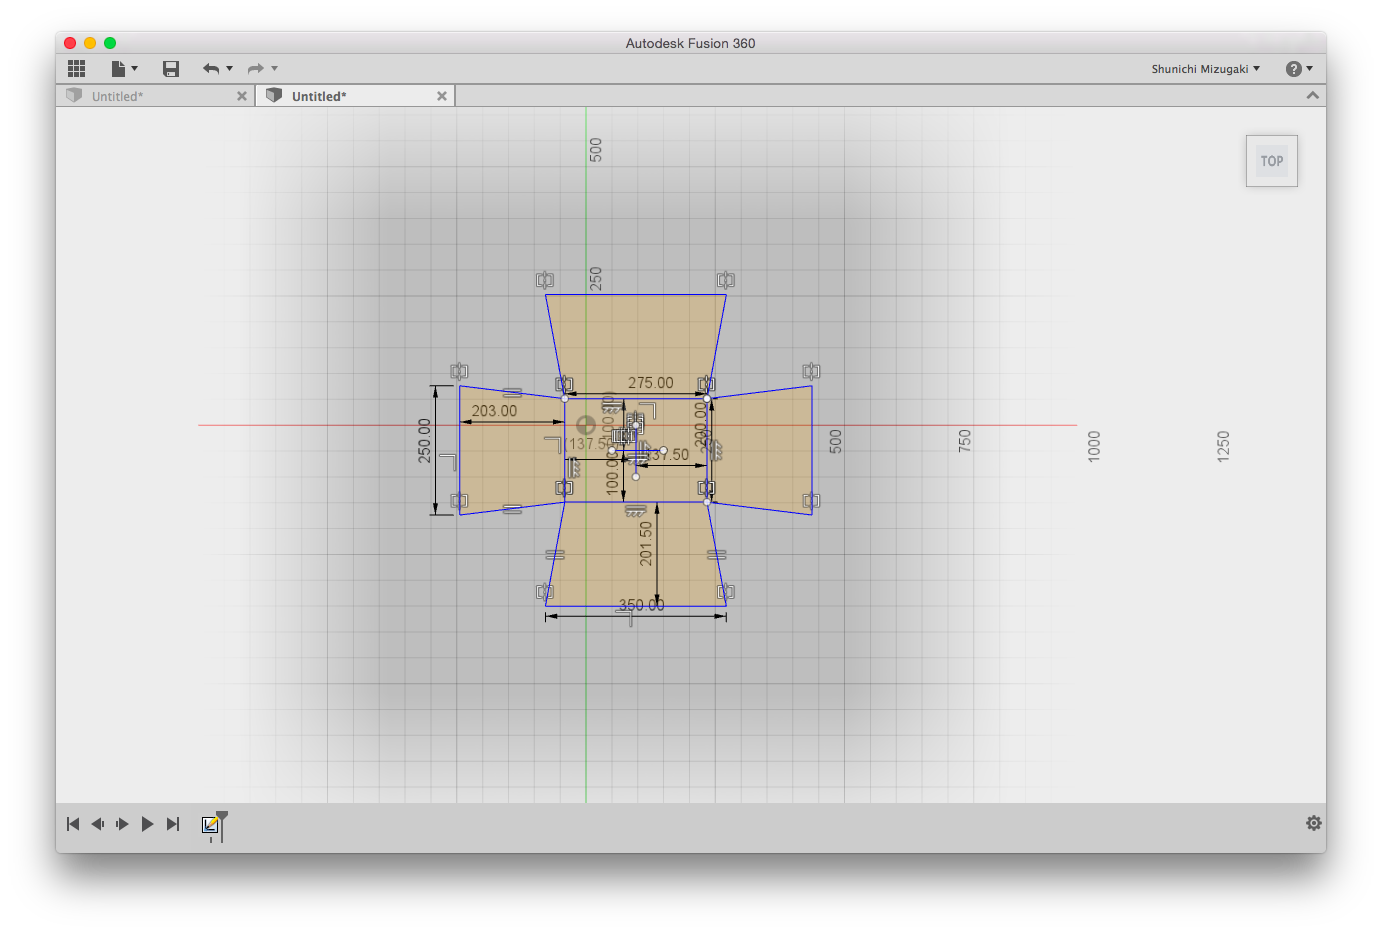This screenshot has height=933, width=1382.
Task: Select the 250.00 dimension
Action: point(425,441)
